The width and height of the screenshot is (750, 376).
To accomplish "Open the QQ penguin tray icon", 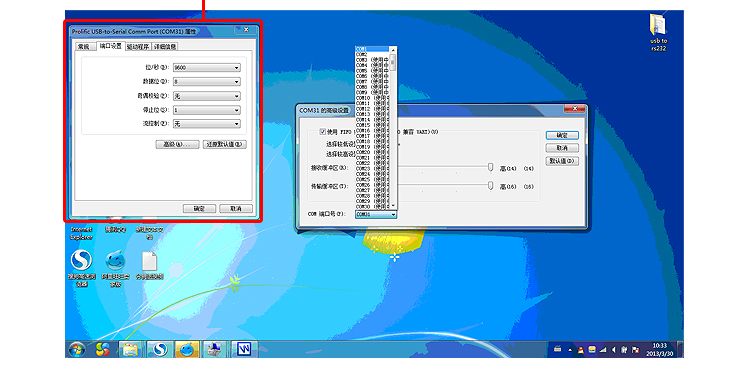I will 581,350.
